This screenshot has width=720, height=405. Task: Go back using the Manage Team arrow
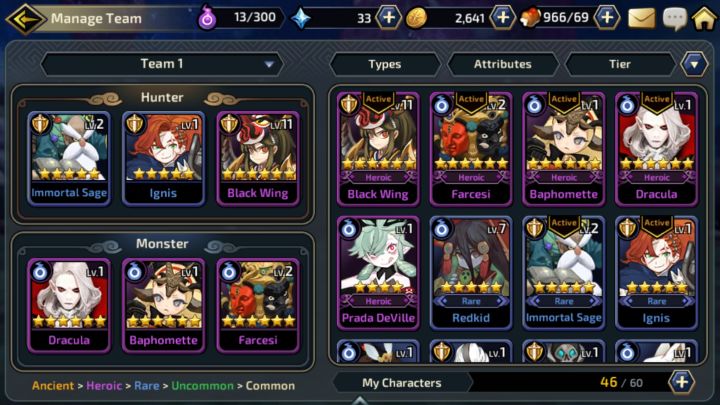pos(26,18)
